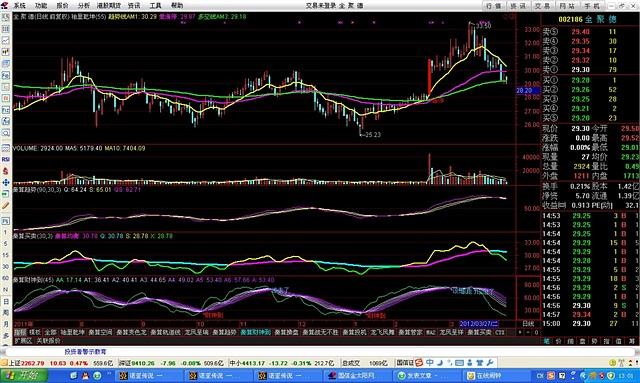The width and height of the screenshot is (640, 383).
Task: Click the red dollar sign icon in sidebar
Action: point(6,171)
